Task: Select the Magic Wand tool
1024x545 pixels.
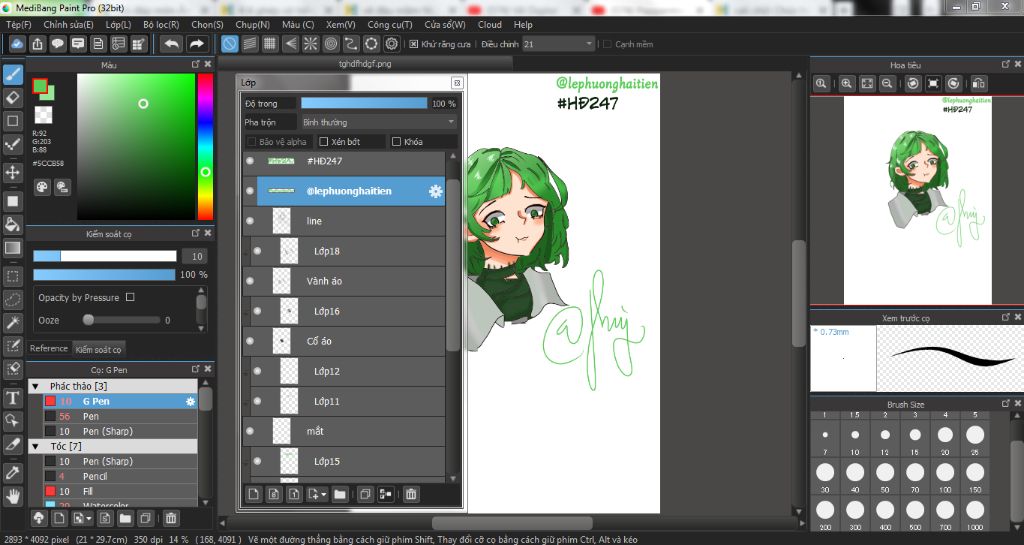Action: (12, 322)
